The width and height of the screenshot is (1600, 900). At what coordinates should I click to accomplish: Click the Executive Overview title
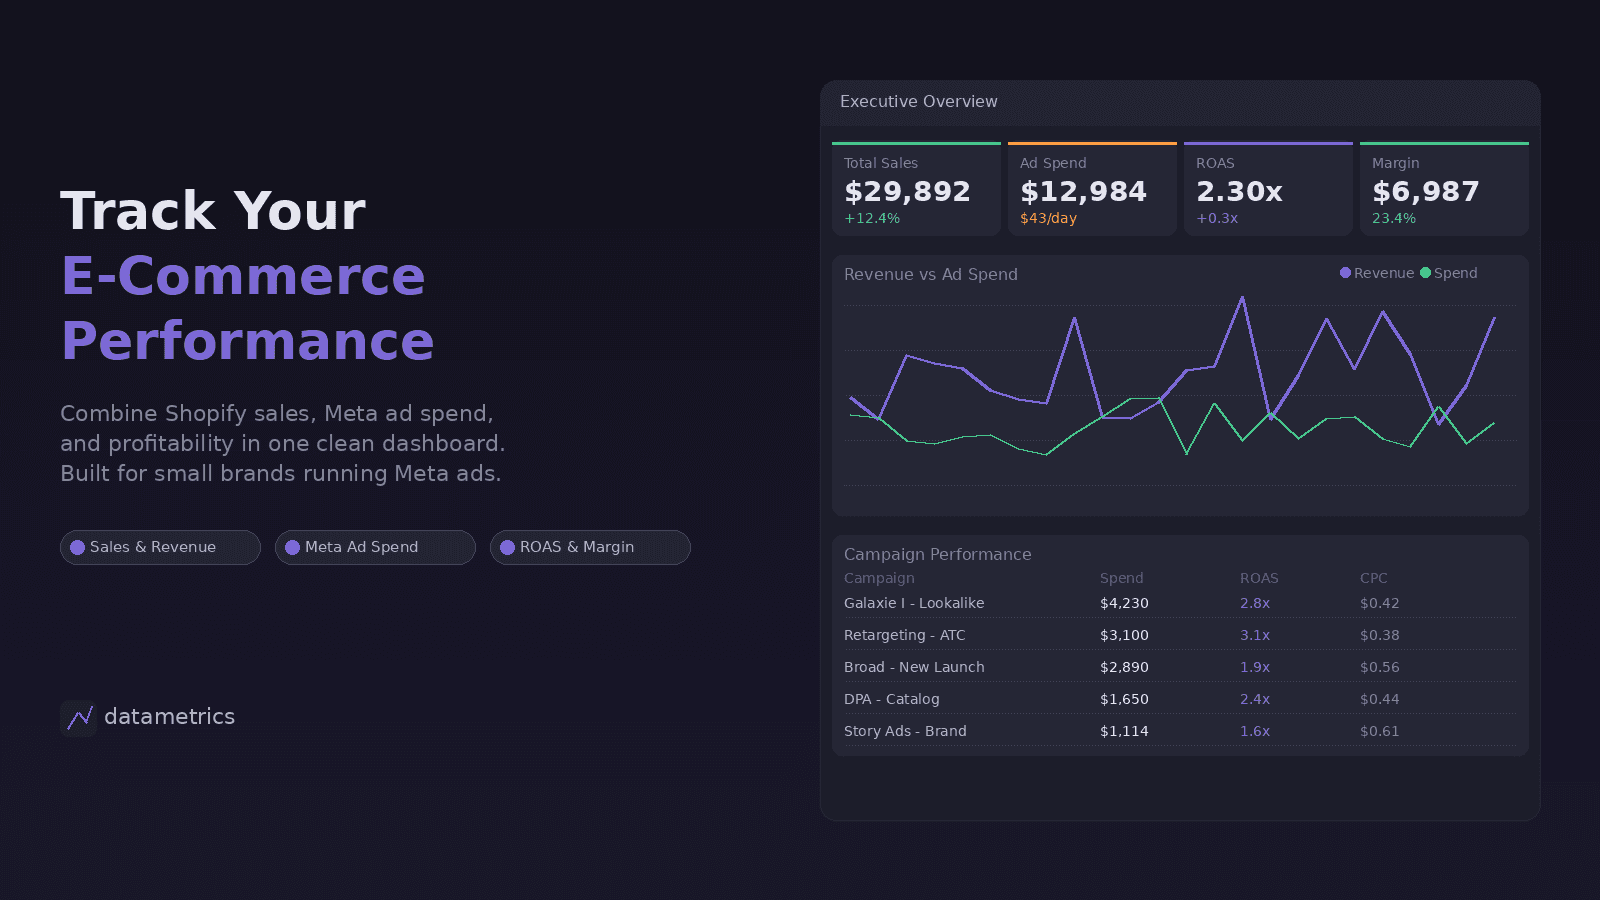919,102
